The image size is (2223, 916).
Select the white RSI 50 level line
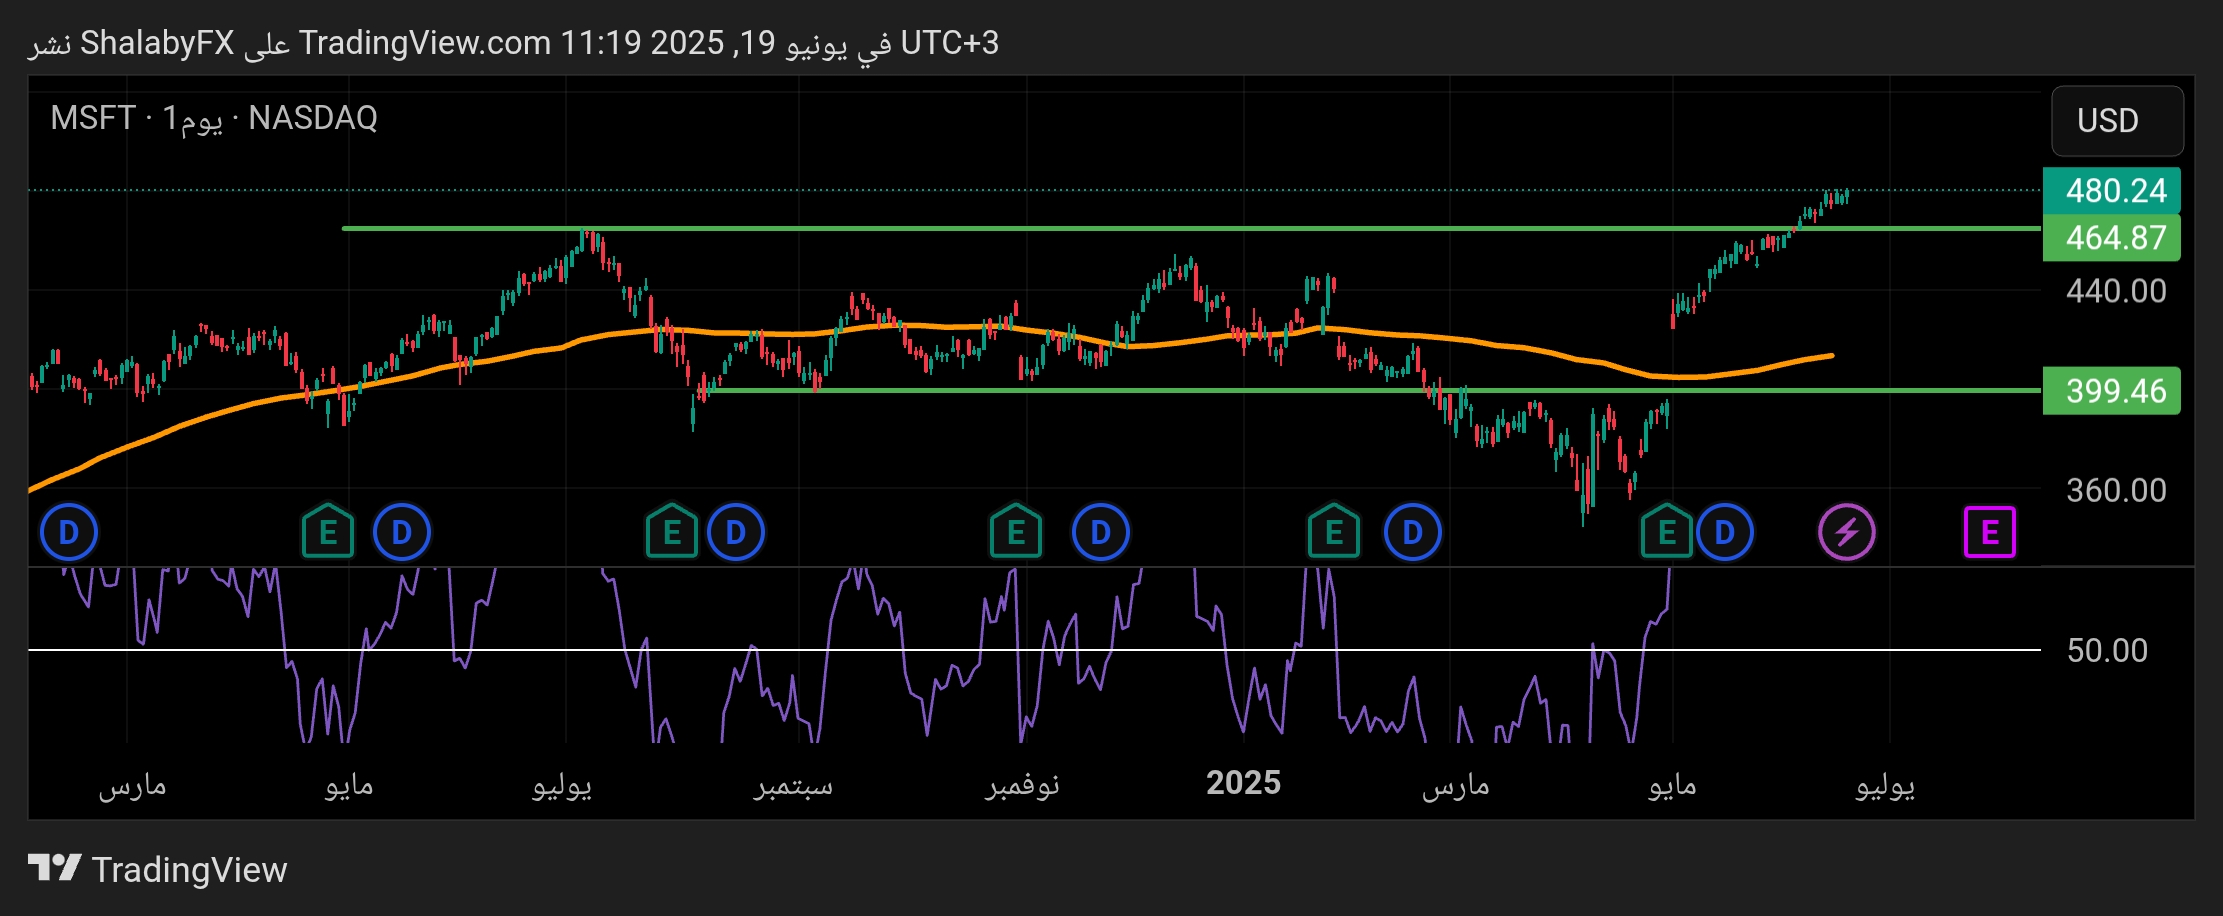point(1034,650)
